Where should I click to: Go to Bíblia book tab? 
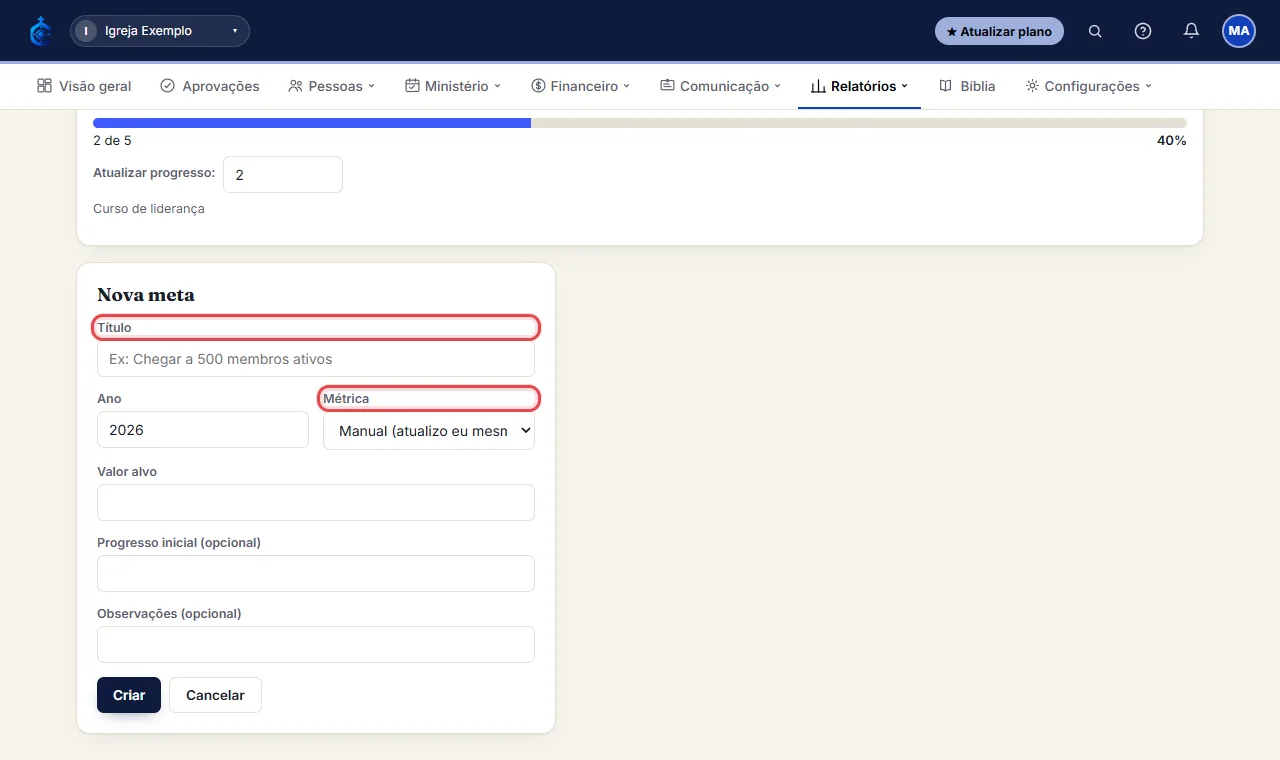point(967,86)
